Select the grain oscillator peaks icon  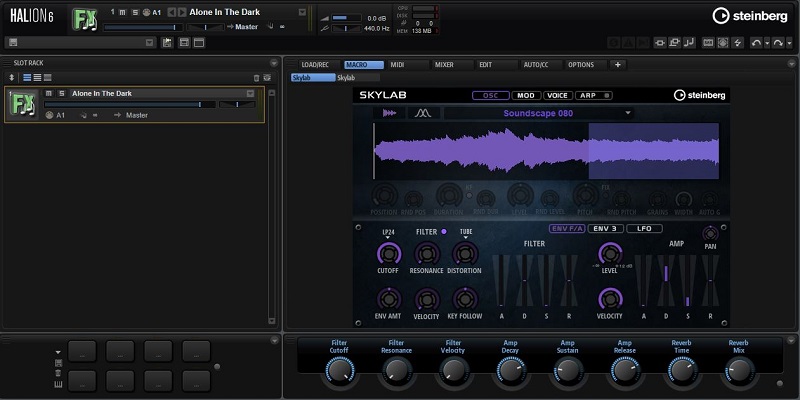pyautogui.click(x=422, y=113)
